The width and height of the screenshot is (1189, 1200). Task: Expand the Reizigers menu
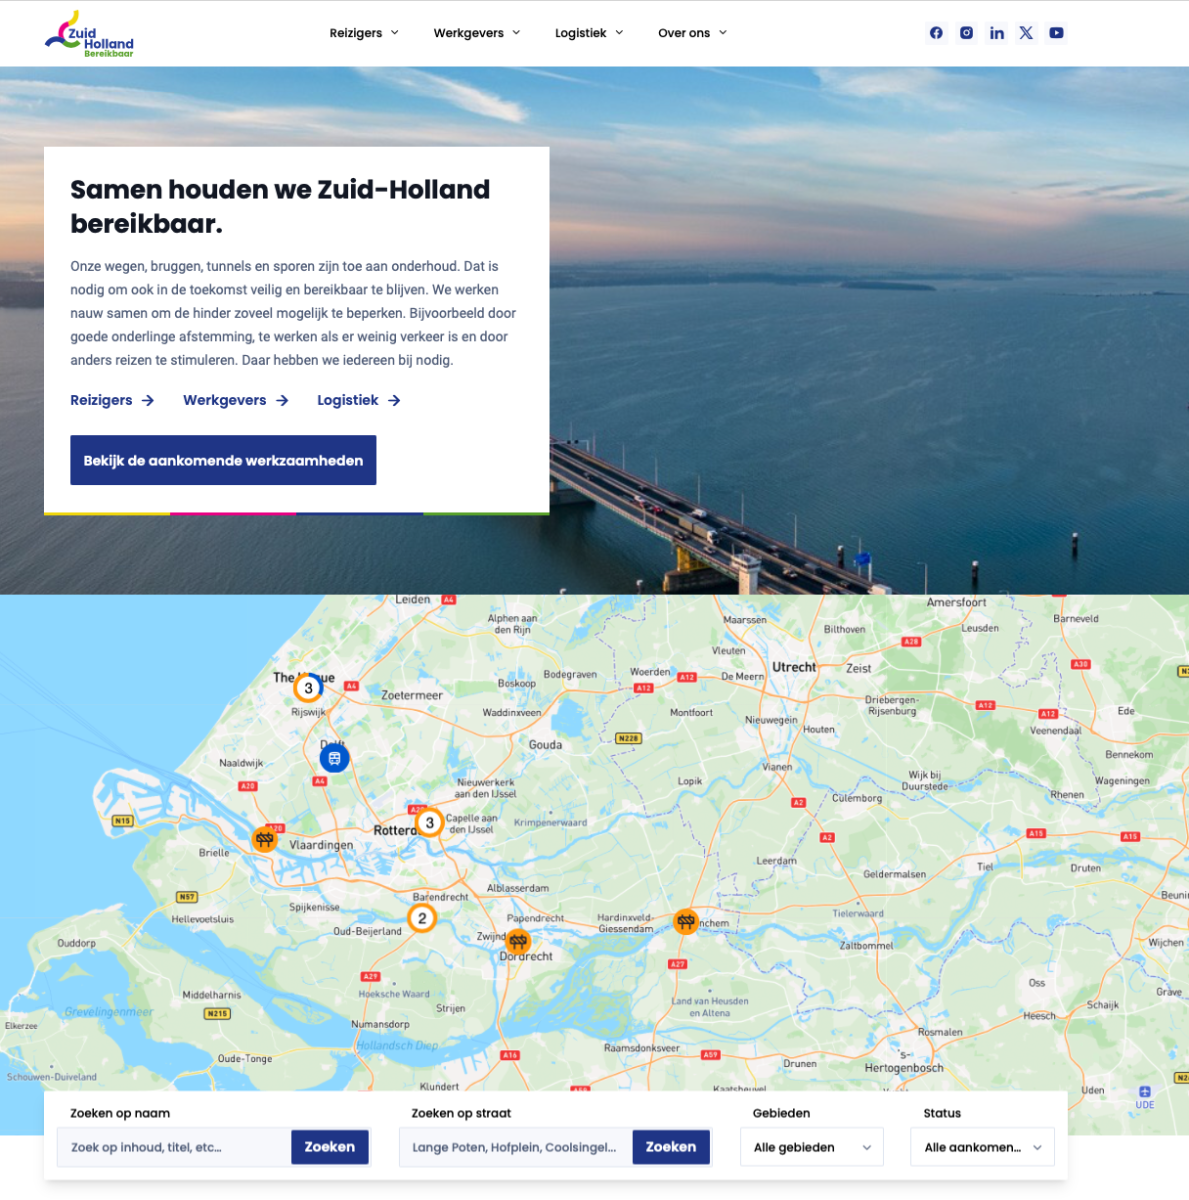coord(364,33)
